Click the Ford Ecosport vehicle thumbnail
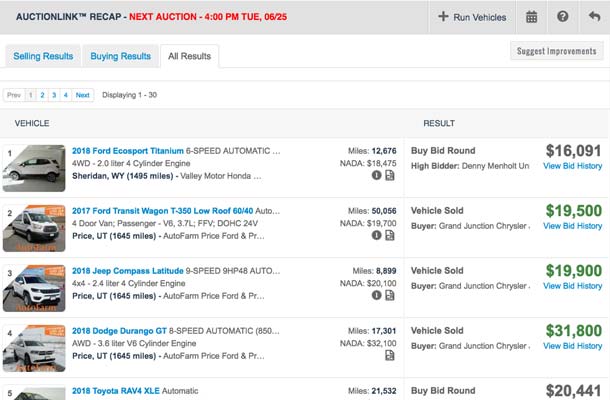This screenshot has width=610, height=400. click(x=34, y=168)
